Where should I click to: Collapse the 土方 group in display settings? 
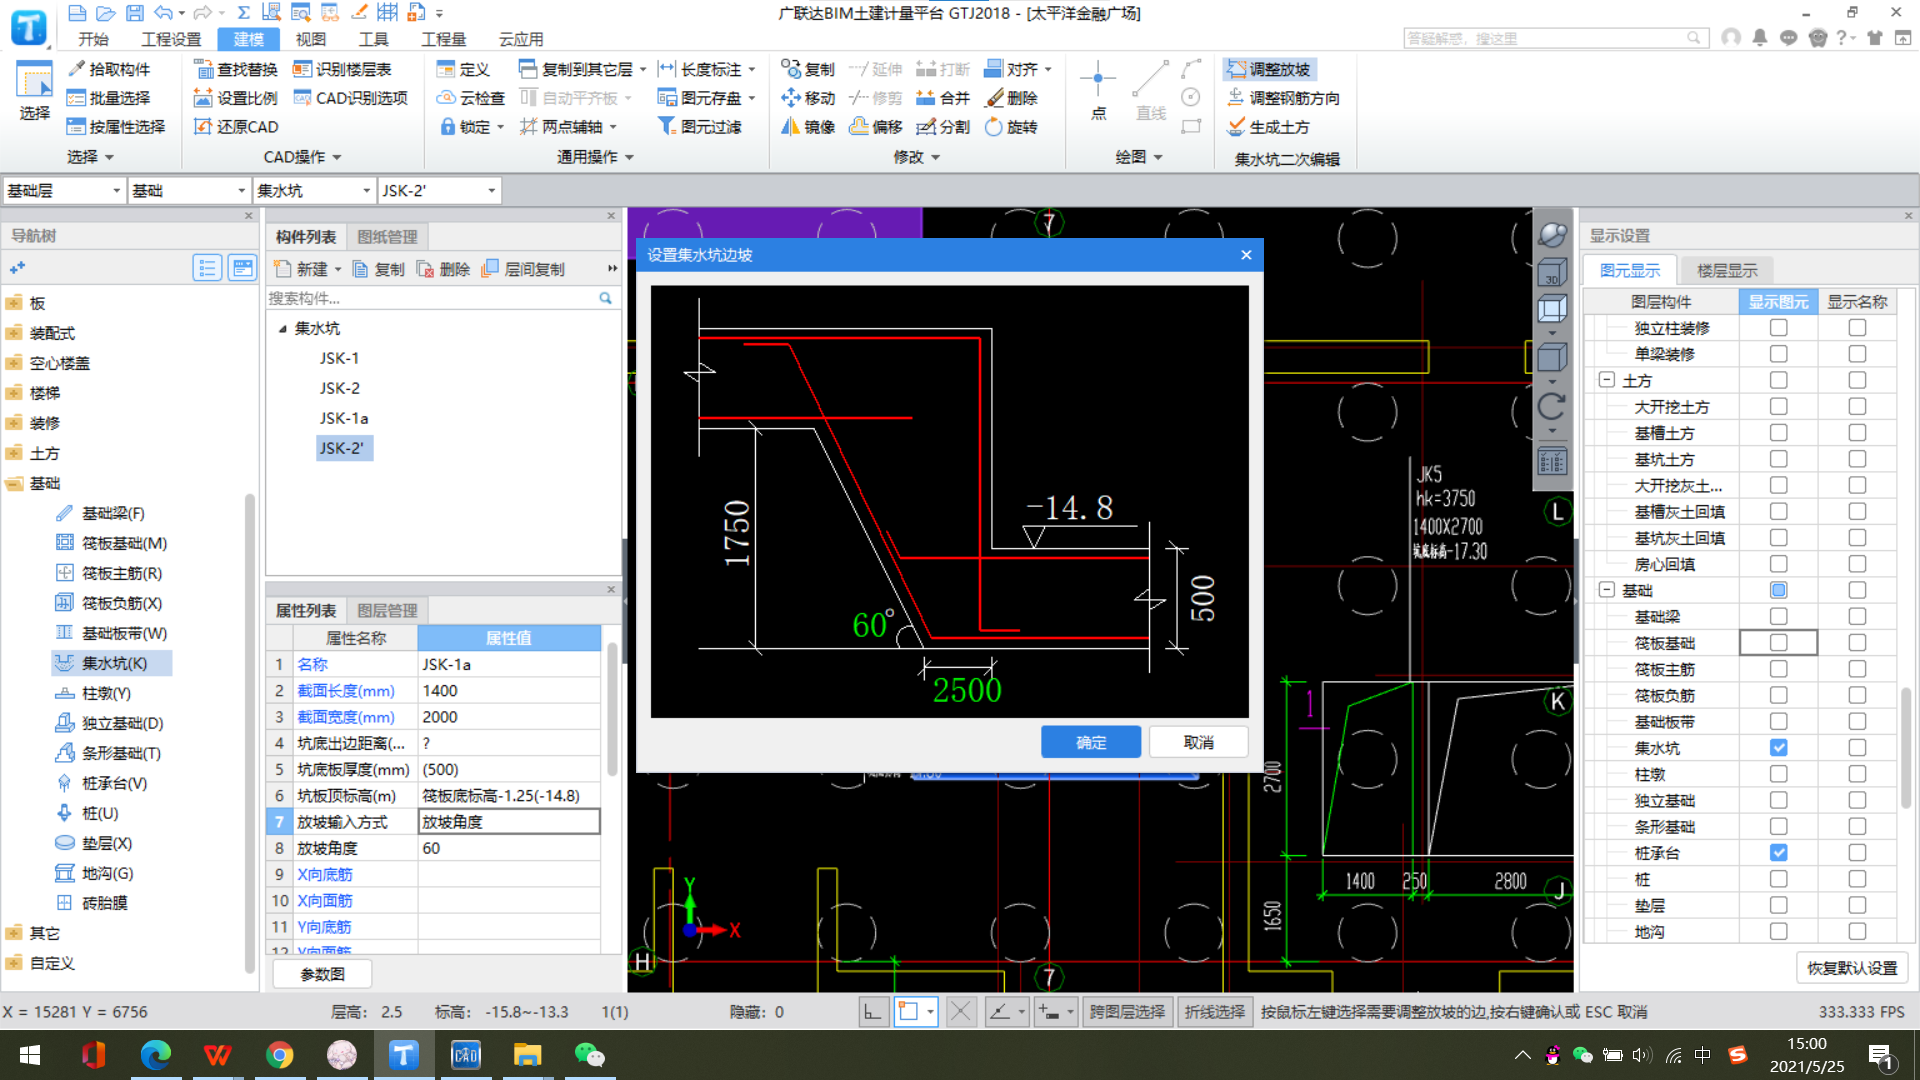click(x=1607, y=380)
